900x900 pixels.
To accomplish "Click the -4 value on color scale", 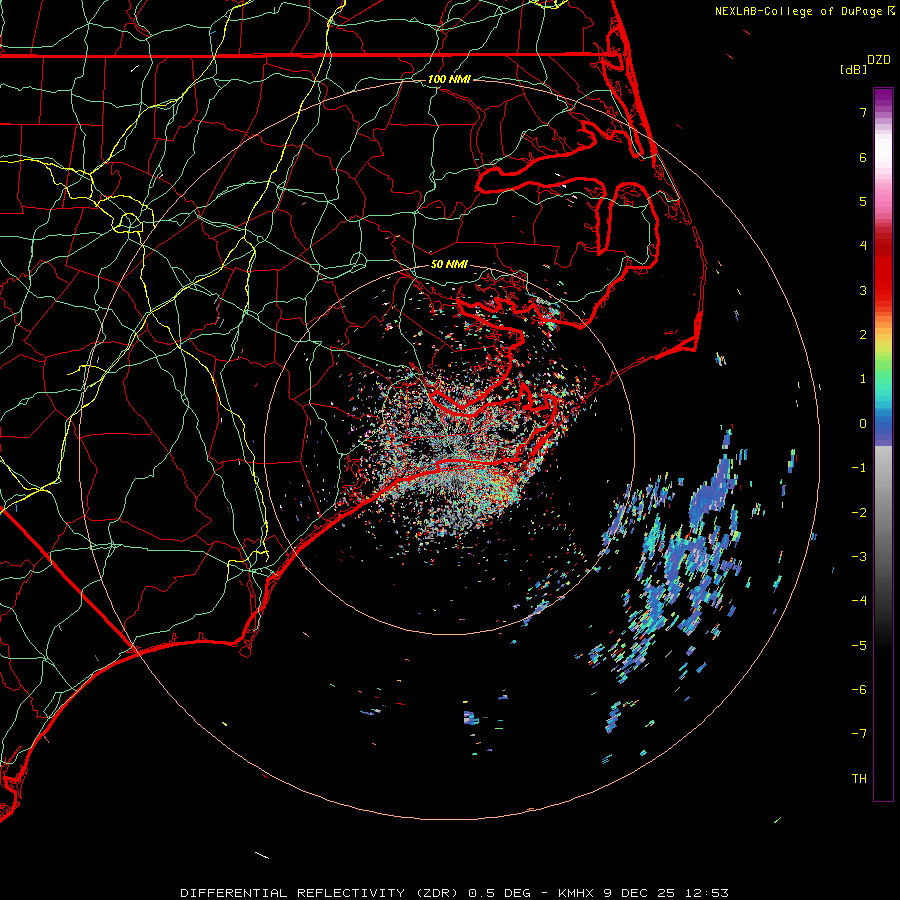I will tap(859, 600).
